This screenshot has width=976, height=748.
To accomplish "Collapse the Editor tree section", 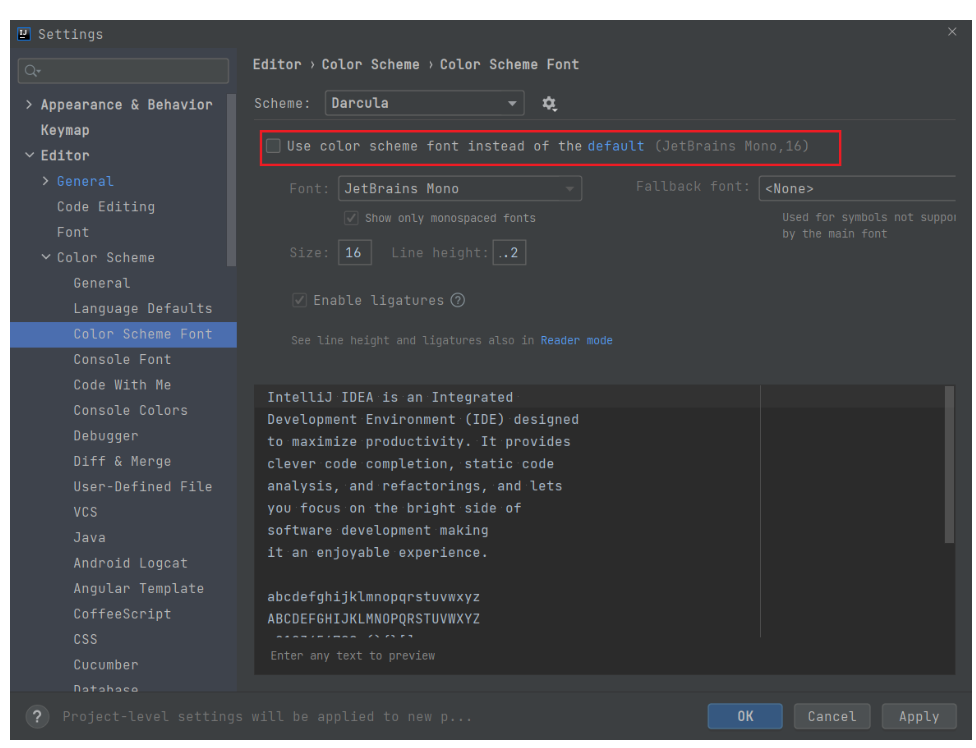I will (29, 155).
